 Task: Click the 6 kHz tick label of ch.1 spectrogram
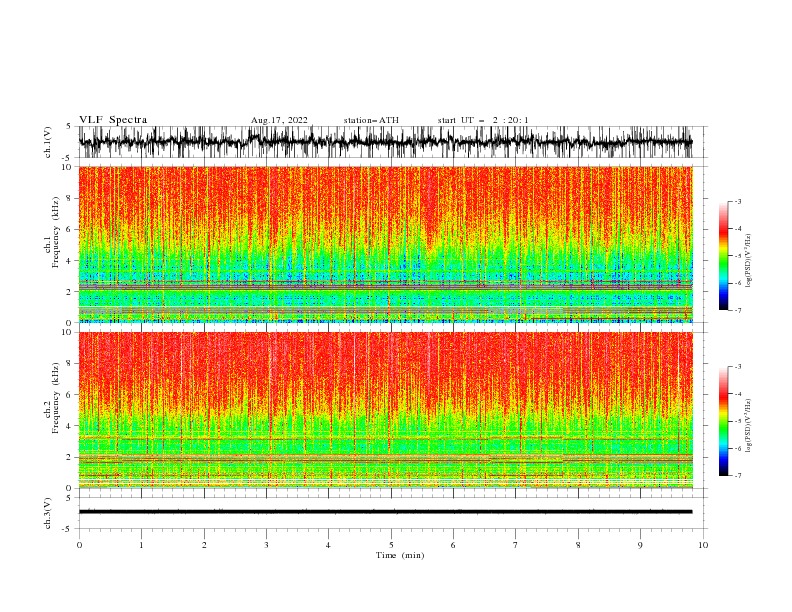point(69,230)
